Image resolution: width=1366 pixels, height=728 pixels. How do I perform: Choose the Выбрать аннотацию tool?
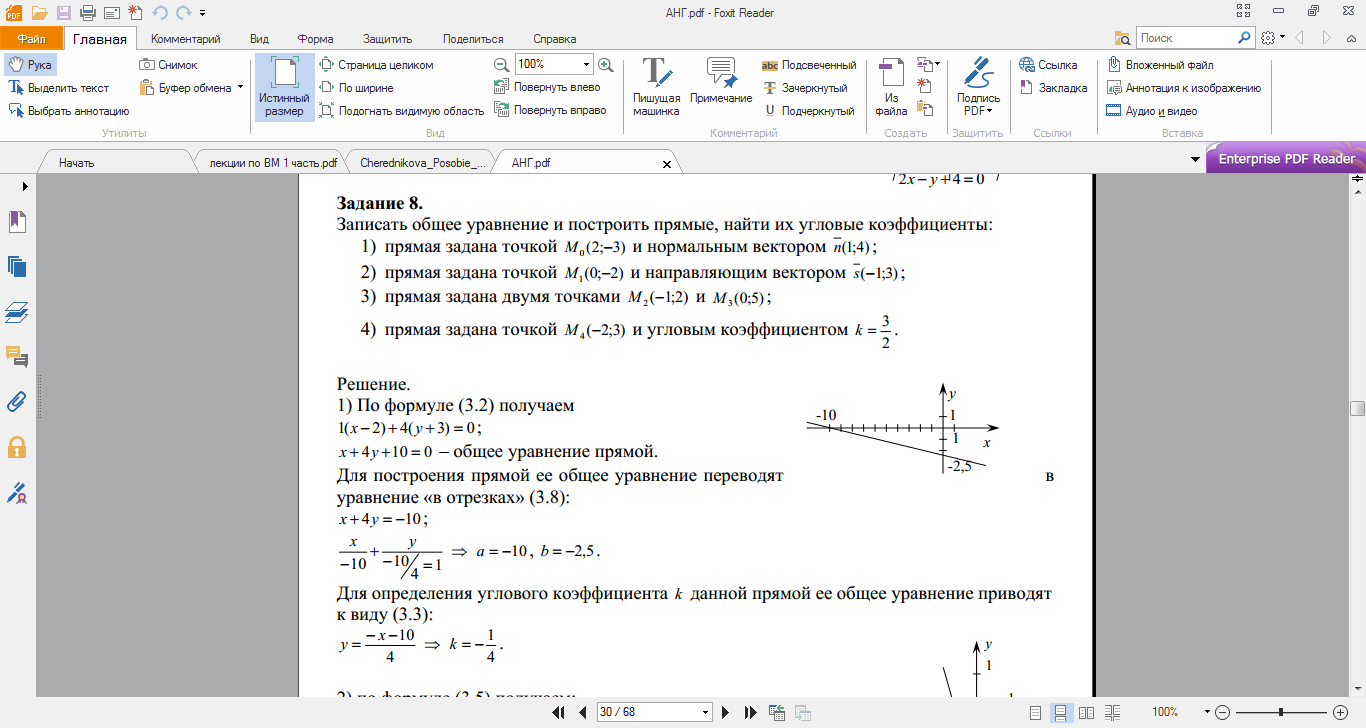click(x=69, y=111)
